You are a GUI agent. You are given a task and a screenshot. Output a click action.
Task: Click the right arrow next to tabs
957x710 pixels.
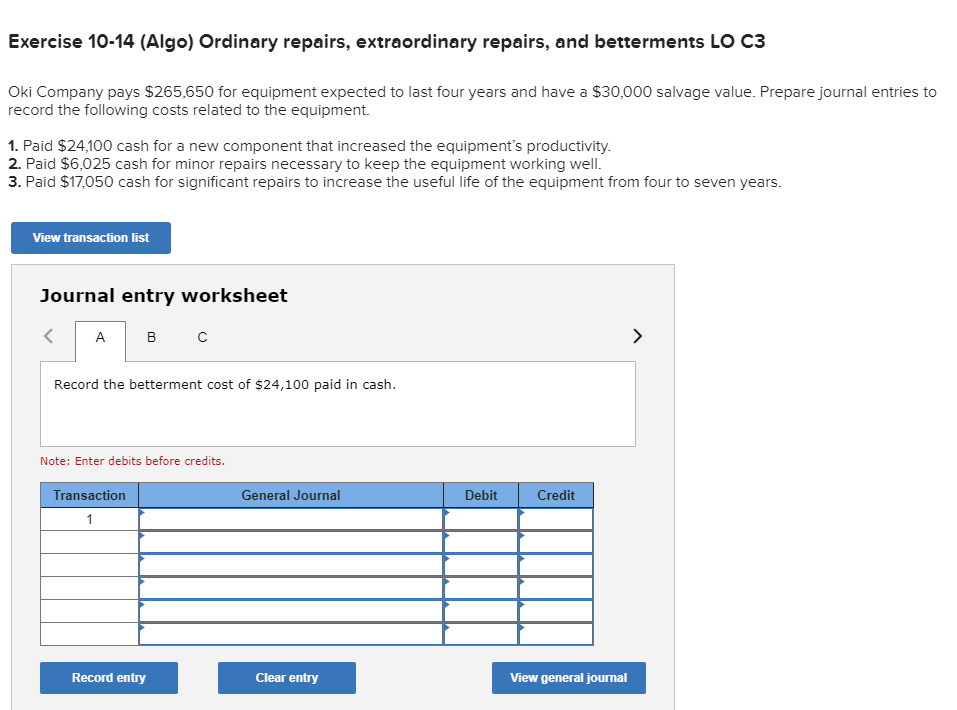[x=638, y=336]
